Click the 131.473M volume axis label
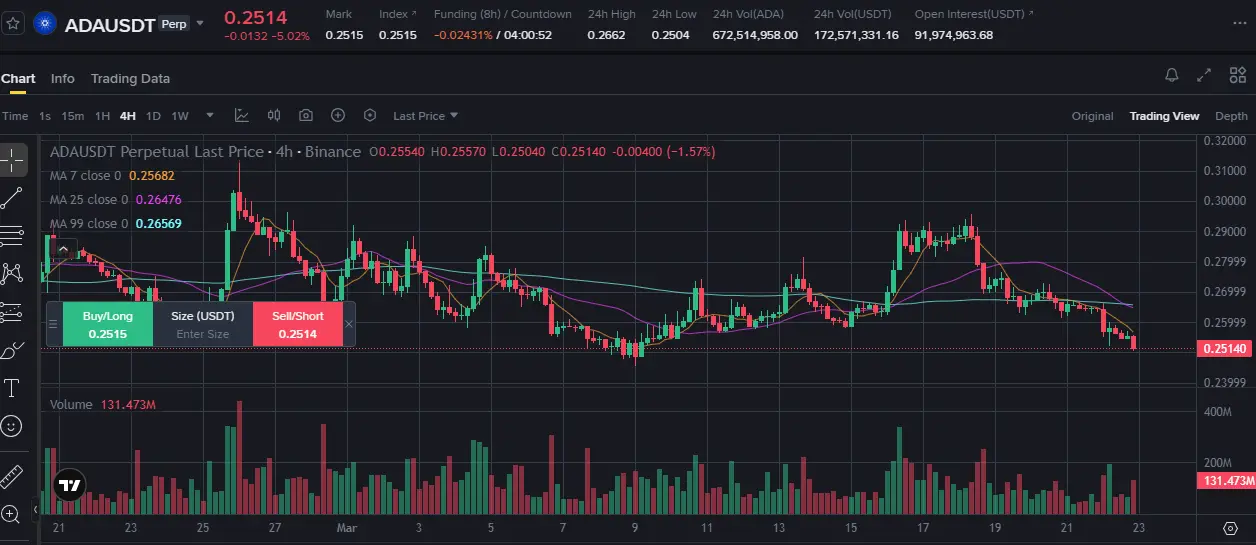This screenshot has height=545, width=1256. 1225,481
